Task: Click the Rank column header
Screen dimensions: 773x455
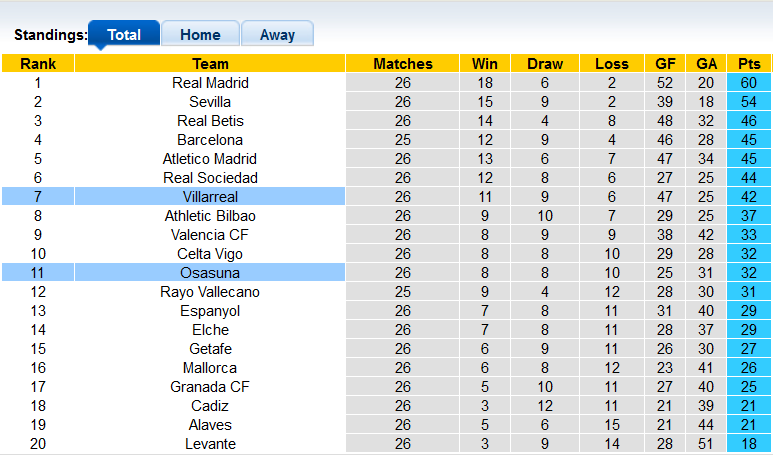Action: (38, 64)
